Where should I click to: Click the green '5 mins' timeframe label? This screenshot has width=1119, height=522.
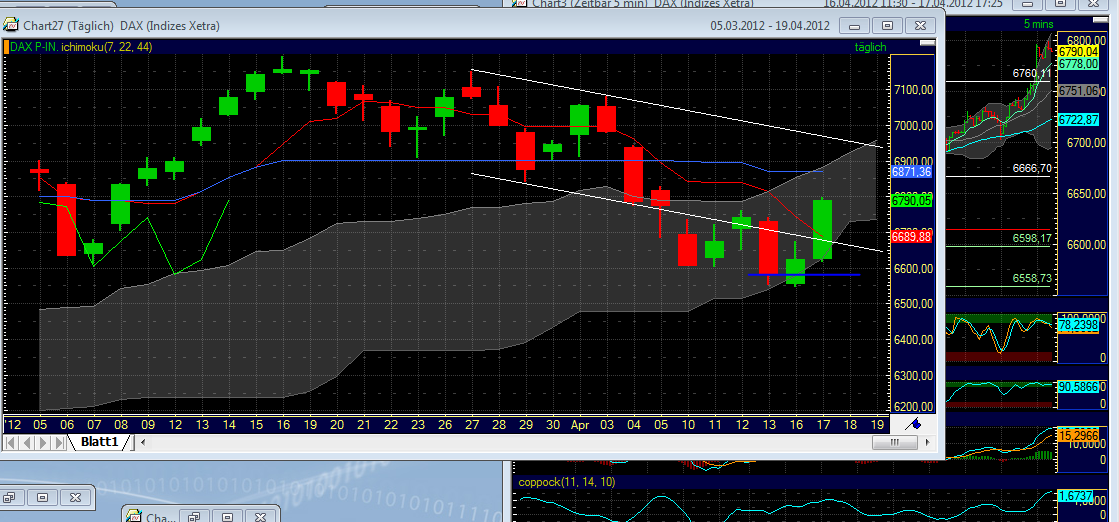pyautogui.click(x=1036, y=25)
